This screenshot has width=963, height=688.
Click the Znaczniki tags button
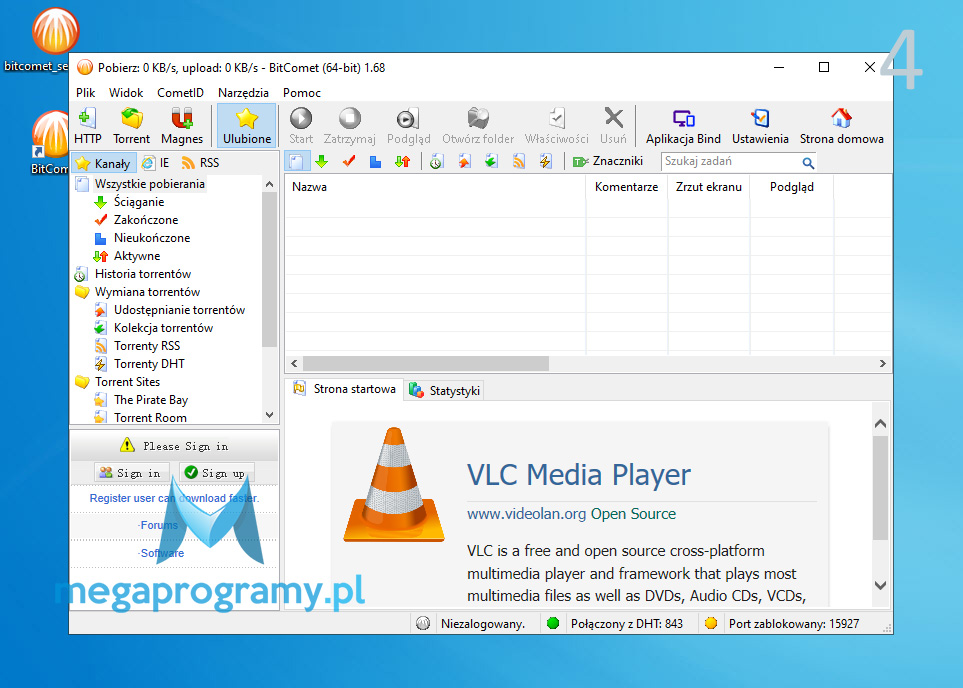coord(607,162)
